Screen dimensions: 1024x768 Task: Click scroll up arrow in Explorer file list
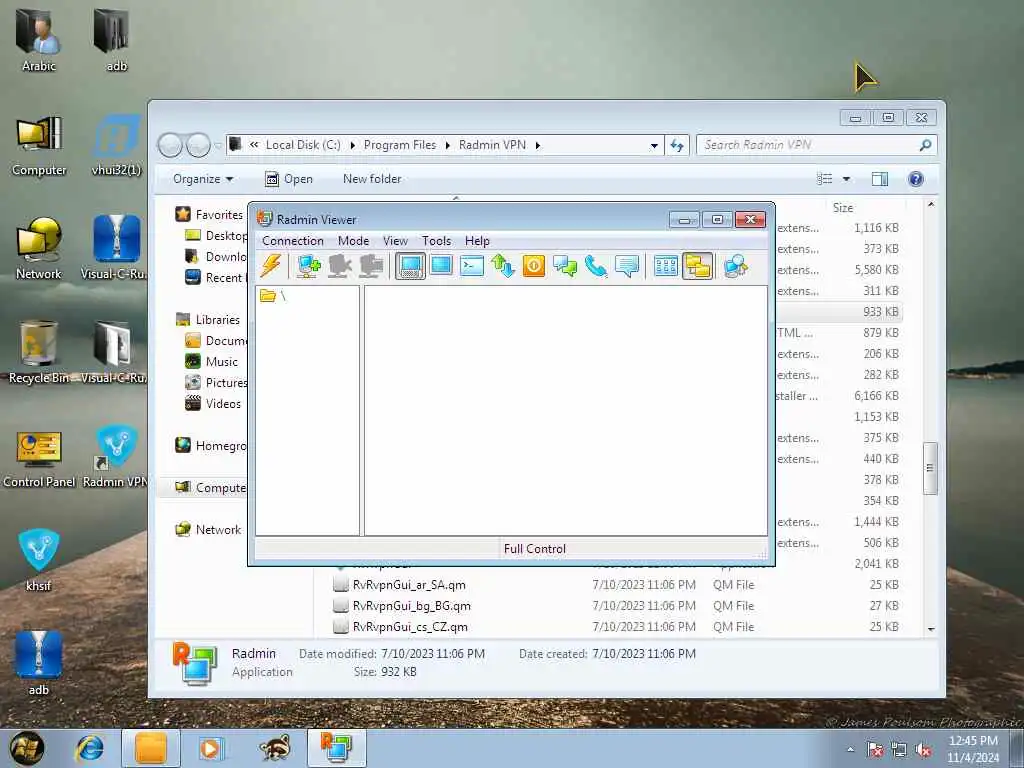click(x=931, y=205)
